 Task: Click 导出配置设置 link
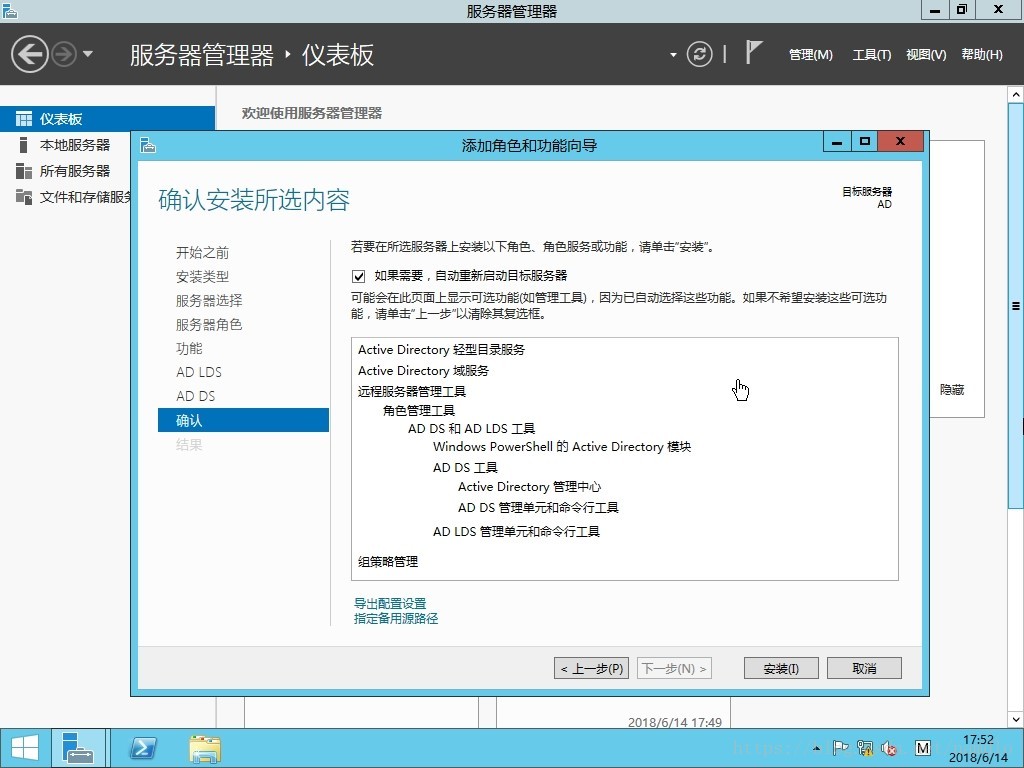pos(390,603)
